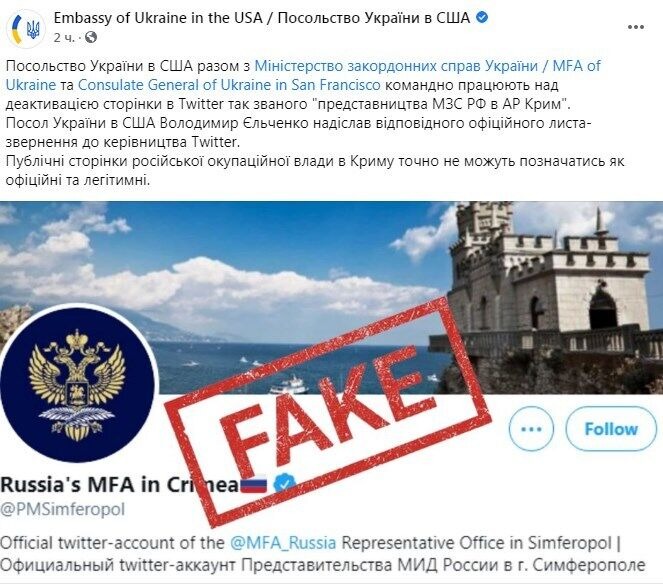This screenshot has height=586, width=663.
Task: Click the blue verified badge beside embassy name
Action: pyautogui.click(x=482, y=18)
